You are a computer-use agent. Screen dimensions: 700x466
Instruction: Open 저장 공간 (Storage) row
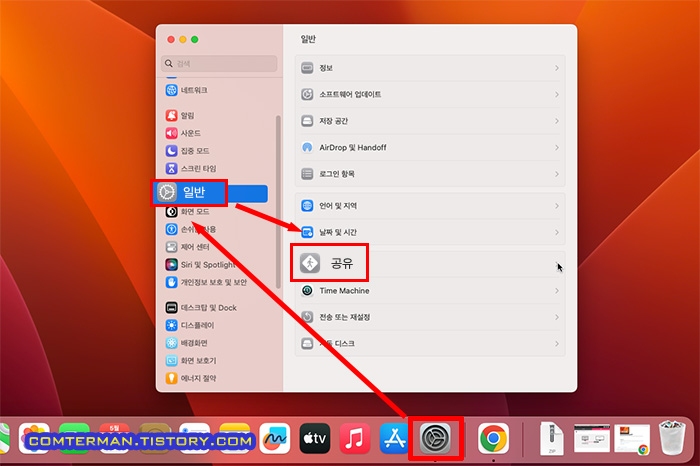[x=430, y=121]
